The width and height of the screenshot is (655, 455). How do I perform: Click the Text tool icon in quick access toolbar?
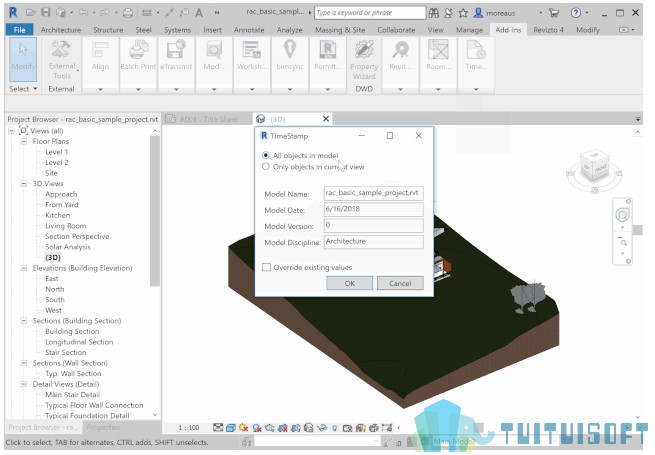tap(199, 13)
